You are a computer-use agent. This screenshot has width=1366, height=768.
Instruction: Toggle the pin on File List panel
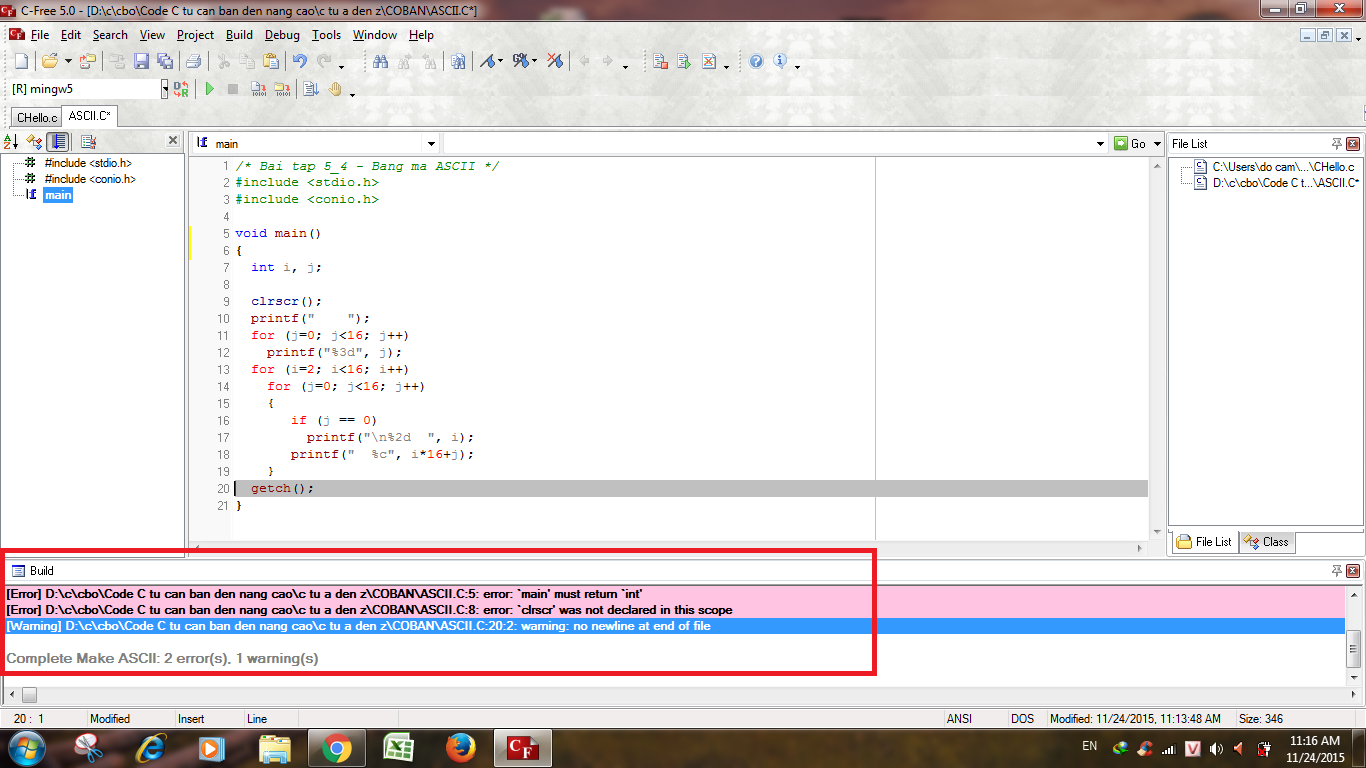coord(1337,143)
